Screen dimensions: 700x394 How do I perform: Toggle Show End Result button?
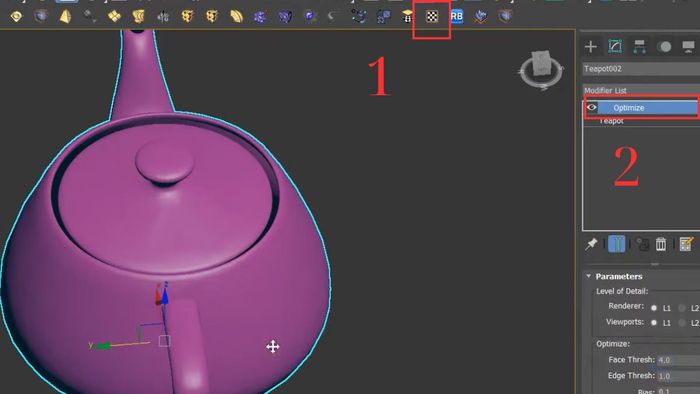pyautogui.click(x=617, y=244)
